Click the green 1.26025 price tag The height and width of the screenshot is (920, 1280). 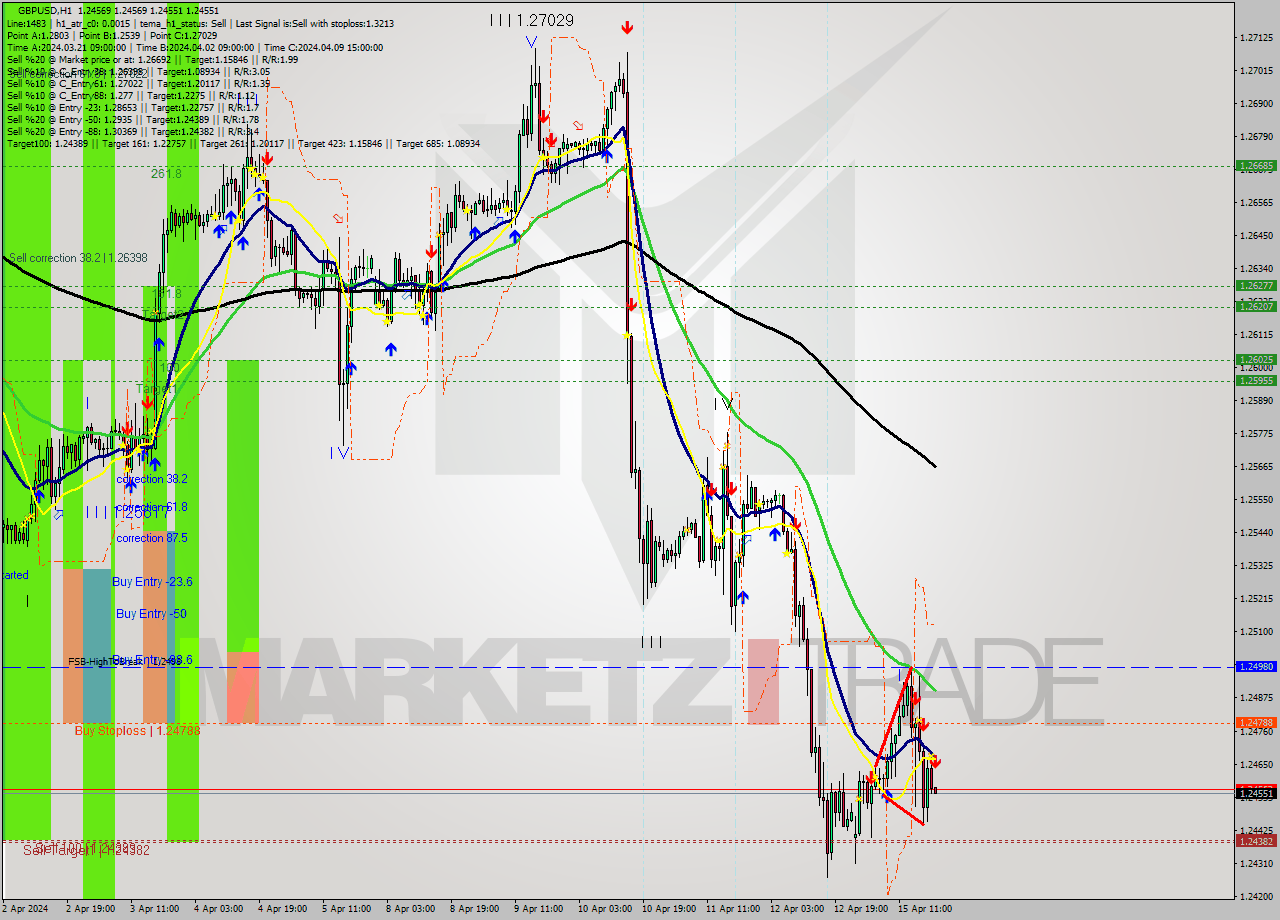coord(1255,359)
